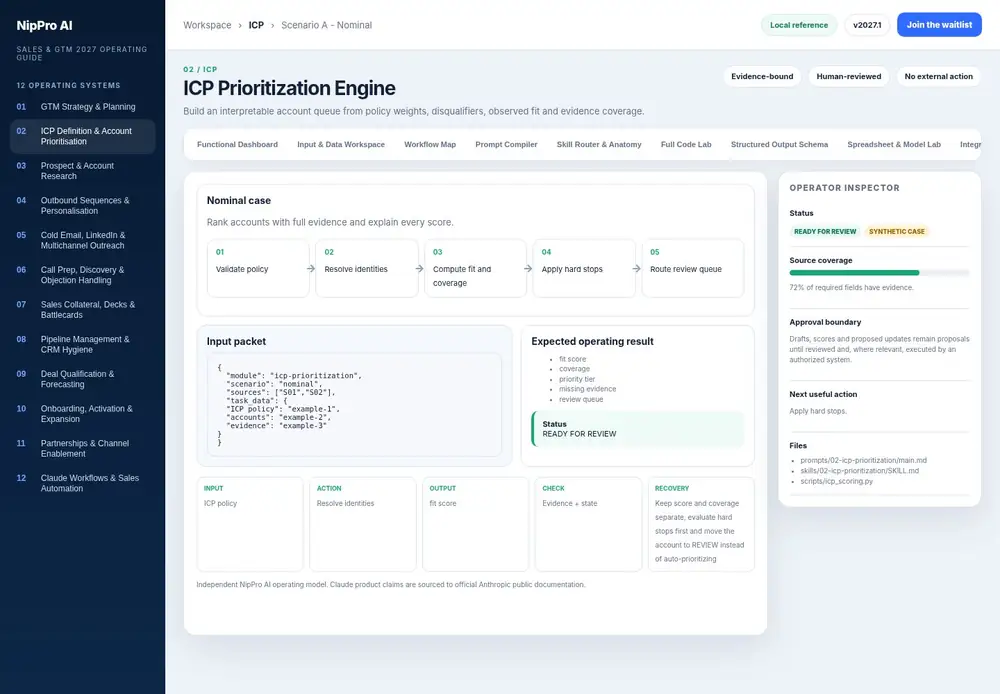Screen dimensions: 1000x694
Task: Select Onboarding, Activation & Expansion
Action: pos(83,413)
